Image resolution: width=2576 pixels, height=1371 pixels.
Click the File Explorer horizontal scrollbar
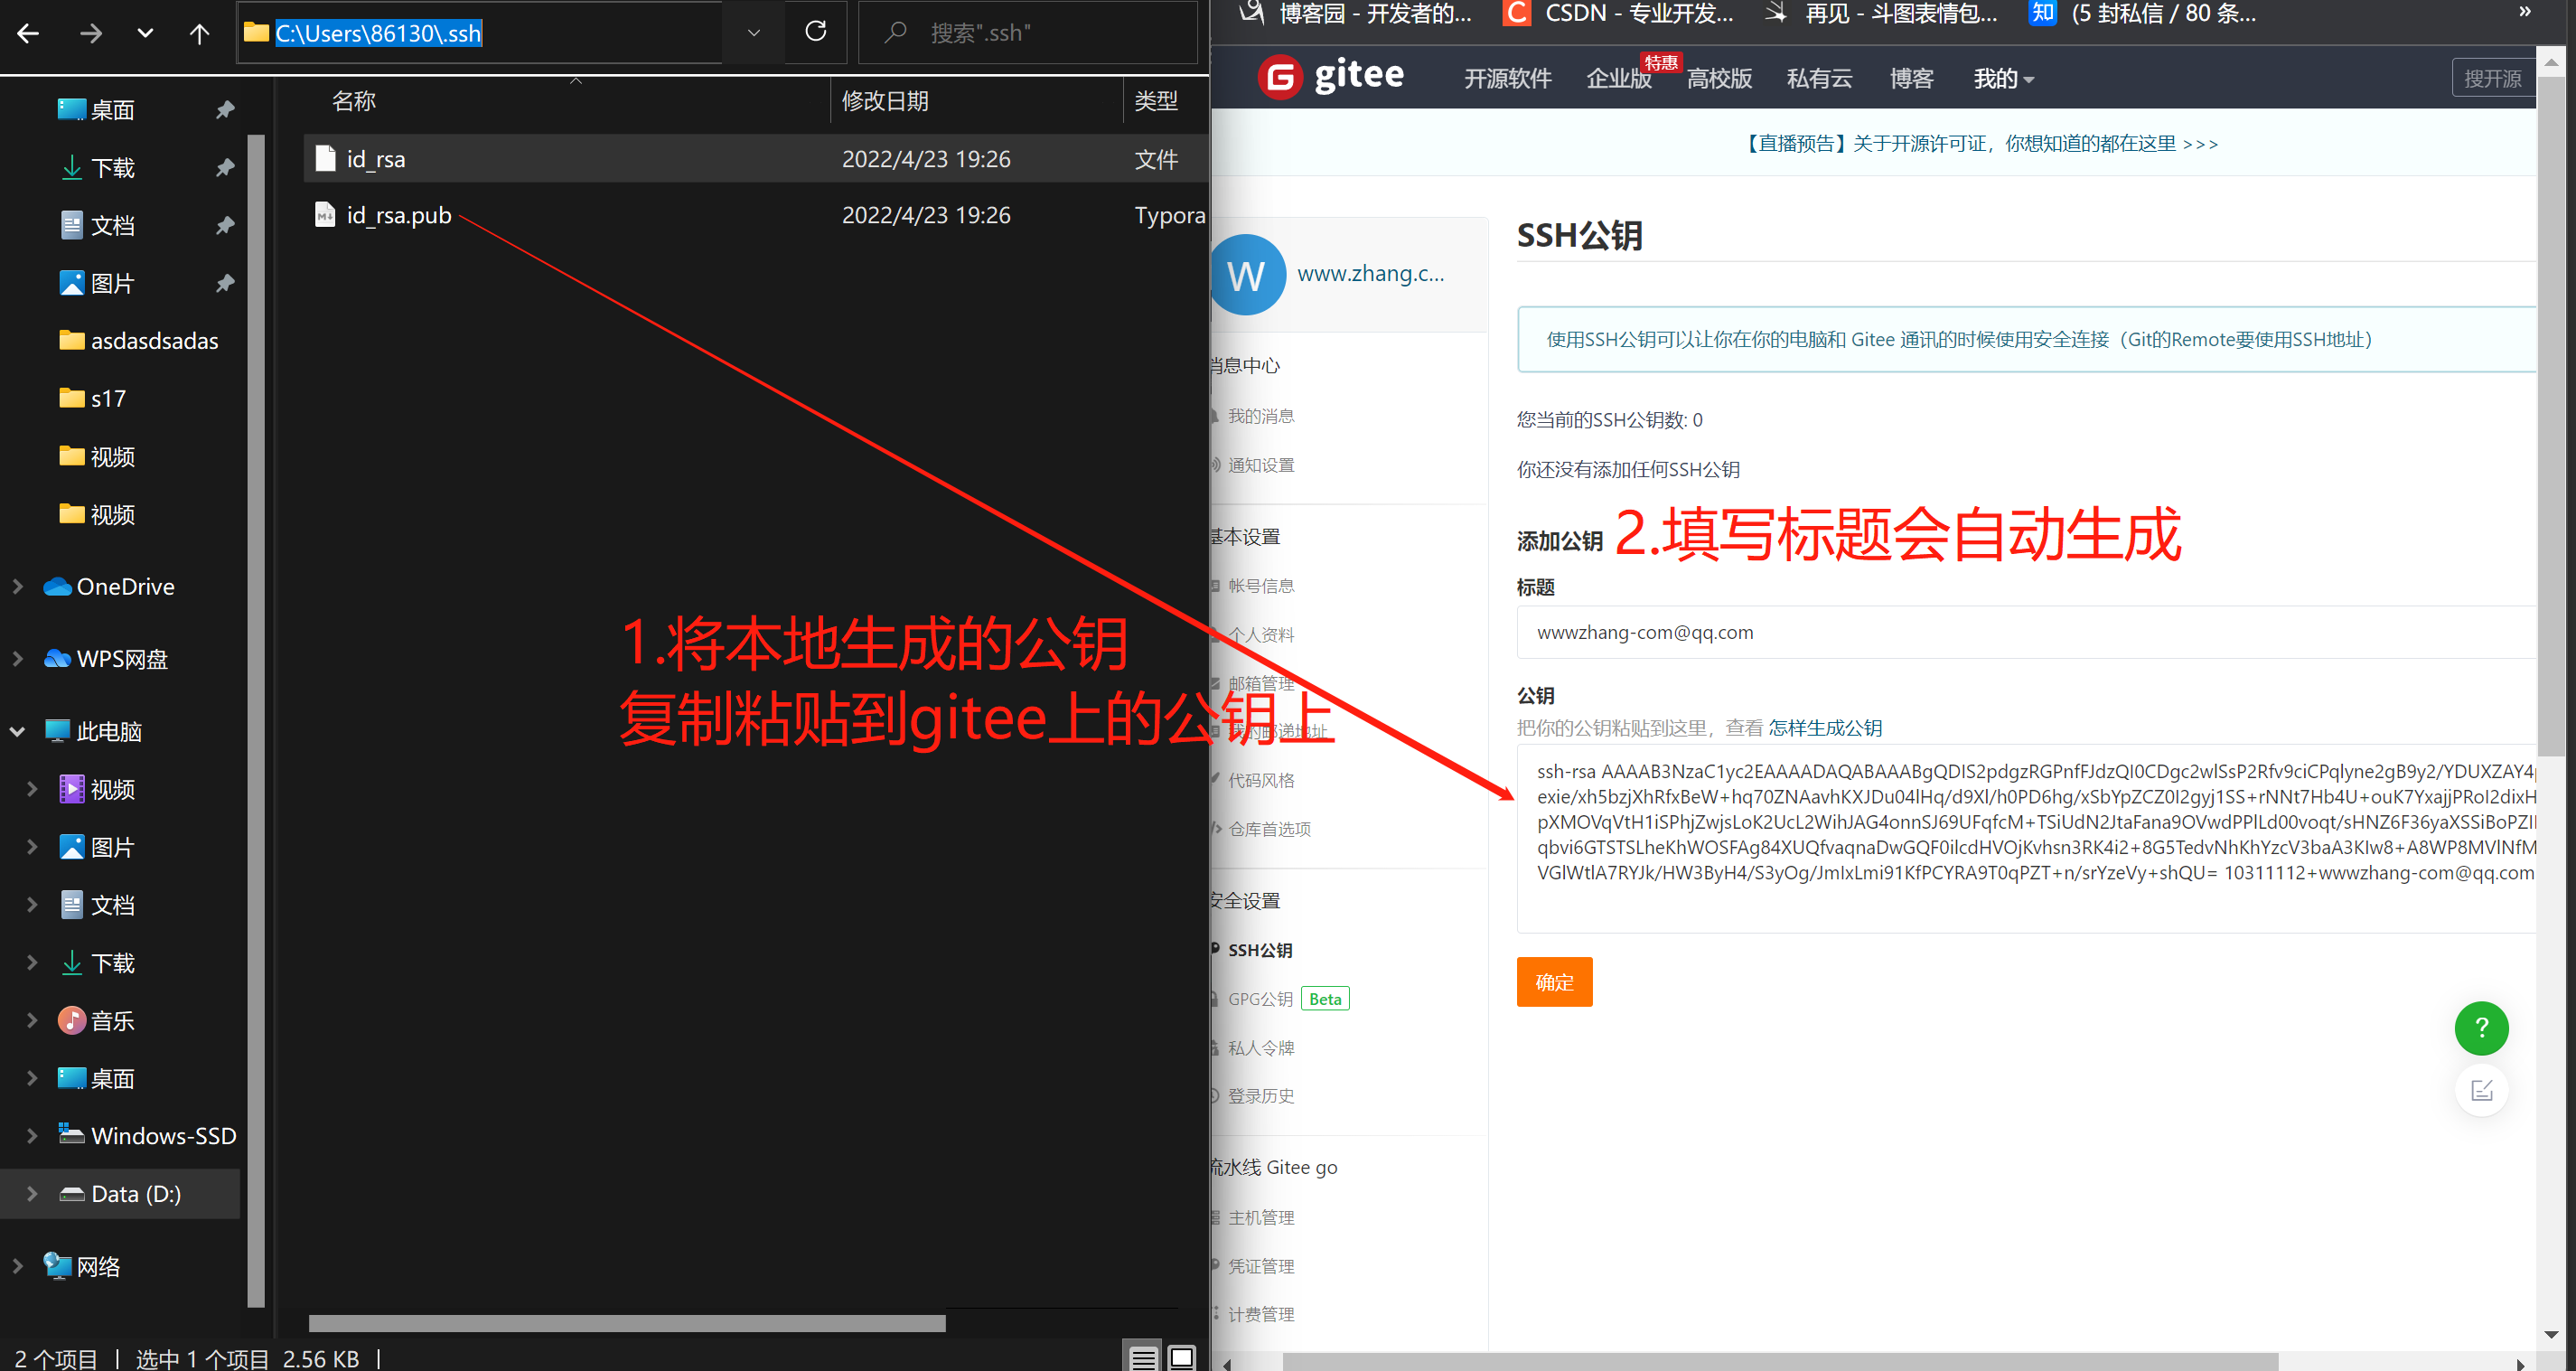click(x=627, y=1324)
